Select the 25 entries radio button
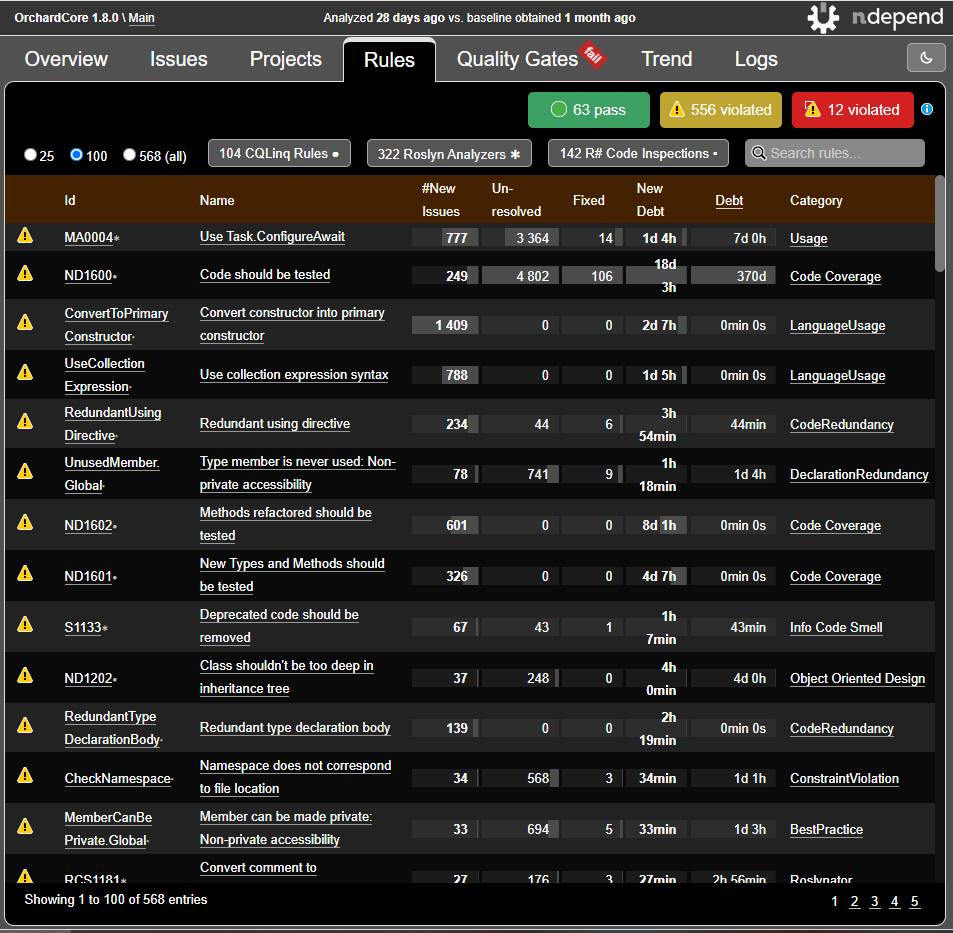 (x=30, y=153)
